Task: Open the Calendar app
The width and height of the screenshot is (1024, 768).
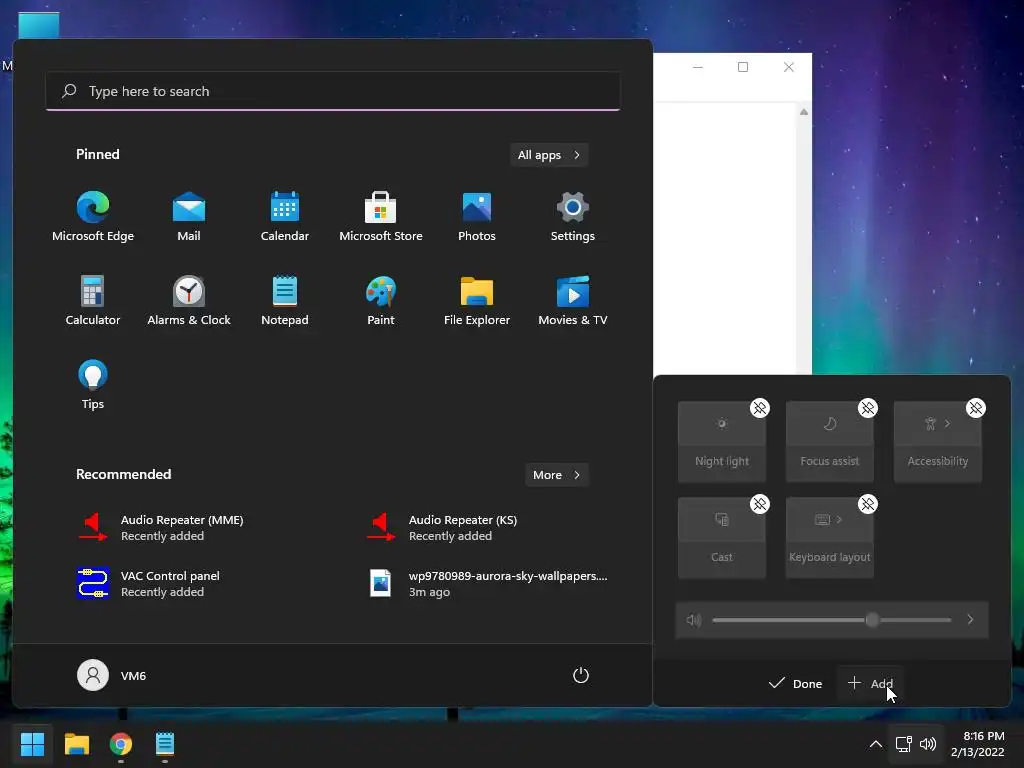Action: point(285,217)
